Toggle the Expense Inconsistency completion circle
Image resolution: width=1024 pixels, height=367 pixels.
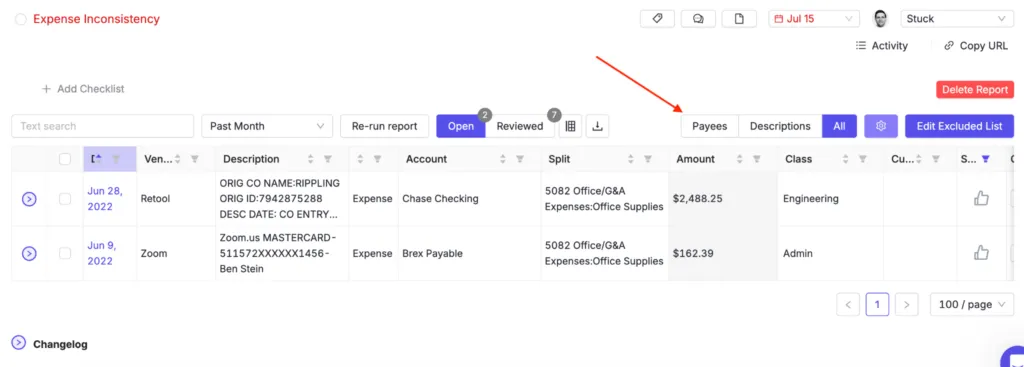point(21,20)
